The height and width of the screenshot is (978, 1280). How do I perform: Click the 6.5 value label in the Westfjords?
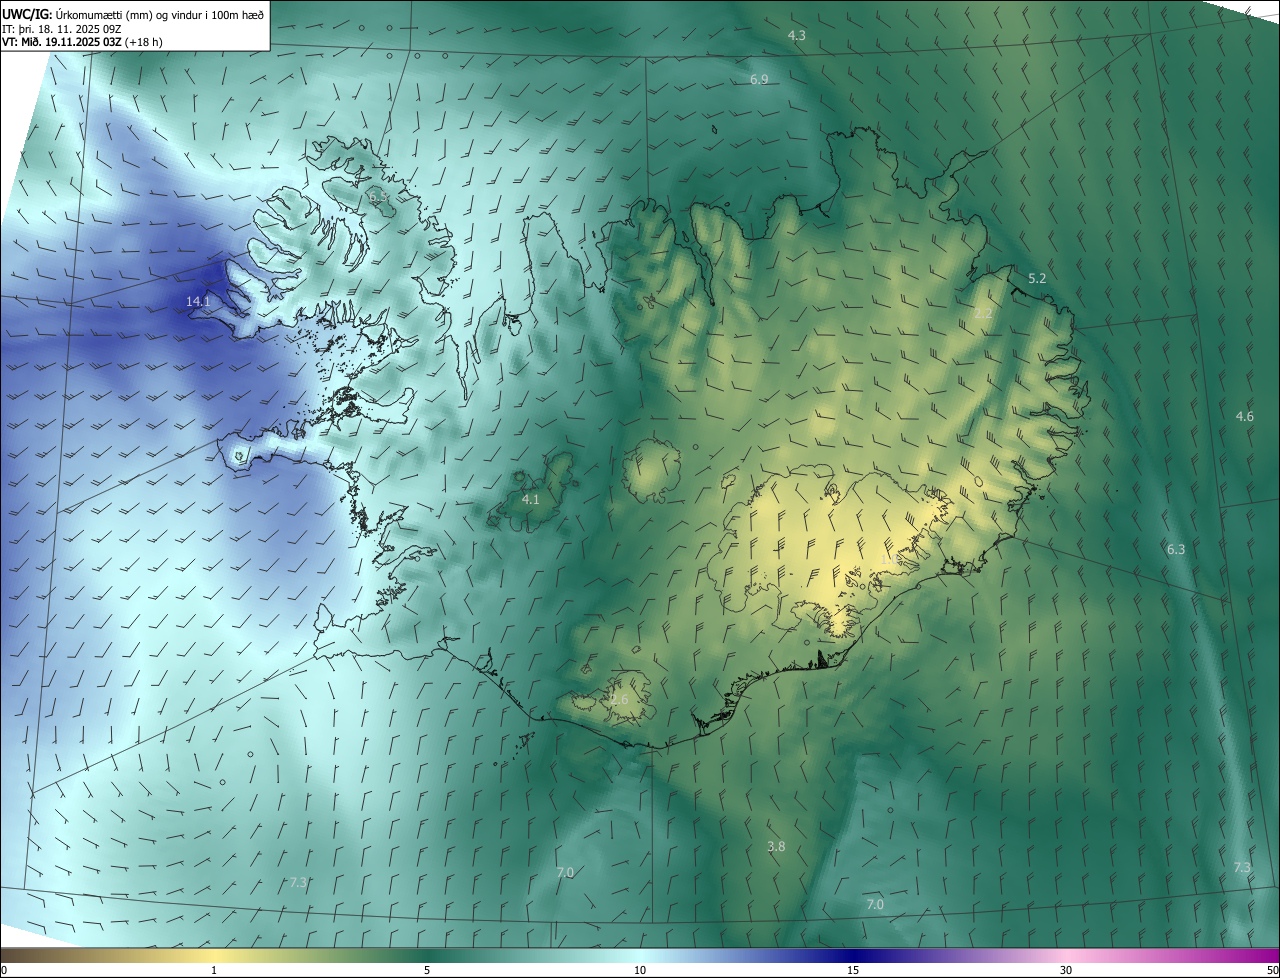click(378, 197)
